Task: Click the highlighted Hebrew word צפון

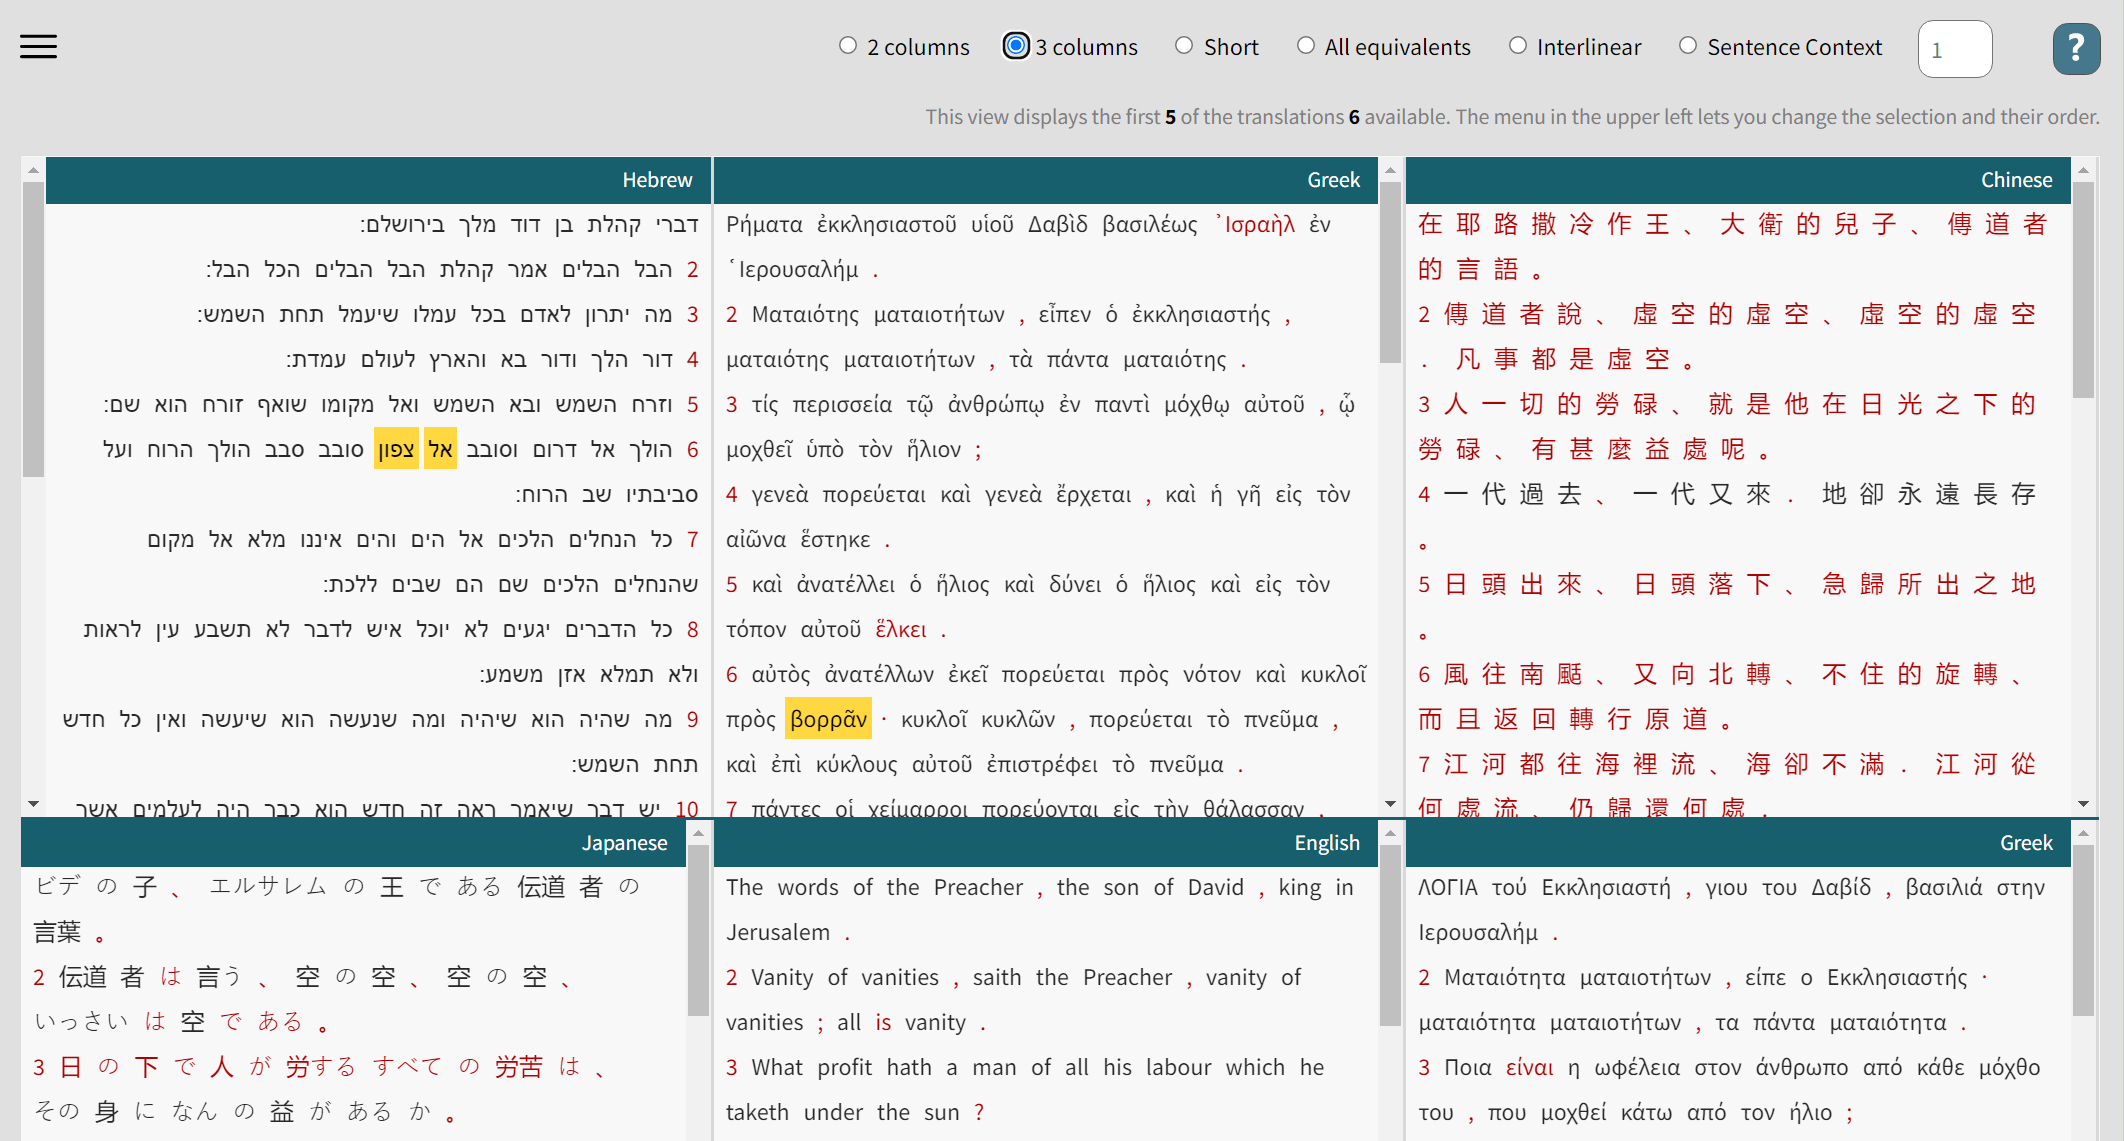Action: click(396, 449)
